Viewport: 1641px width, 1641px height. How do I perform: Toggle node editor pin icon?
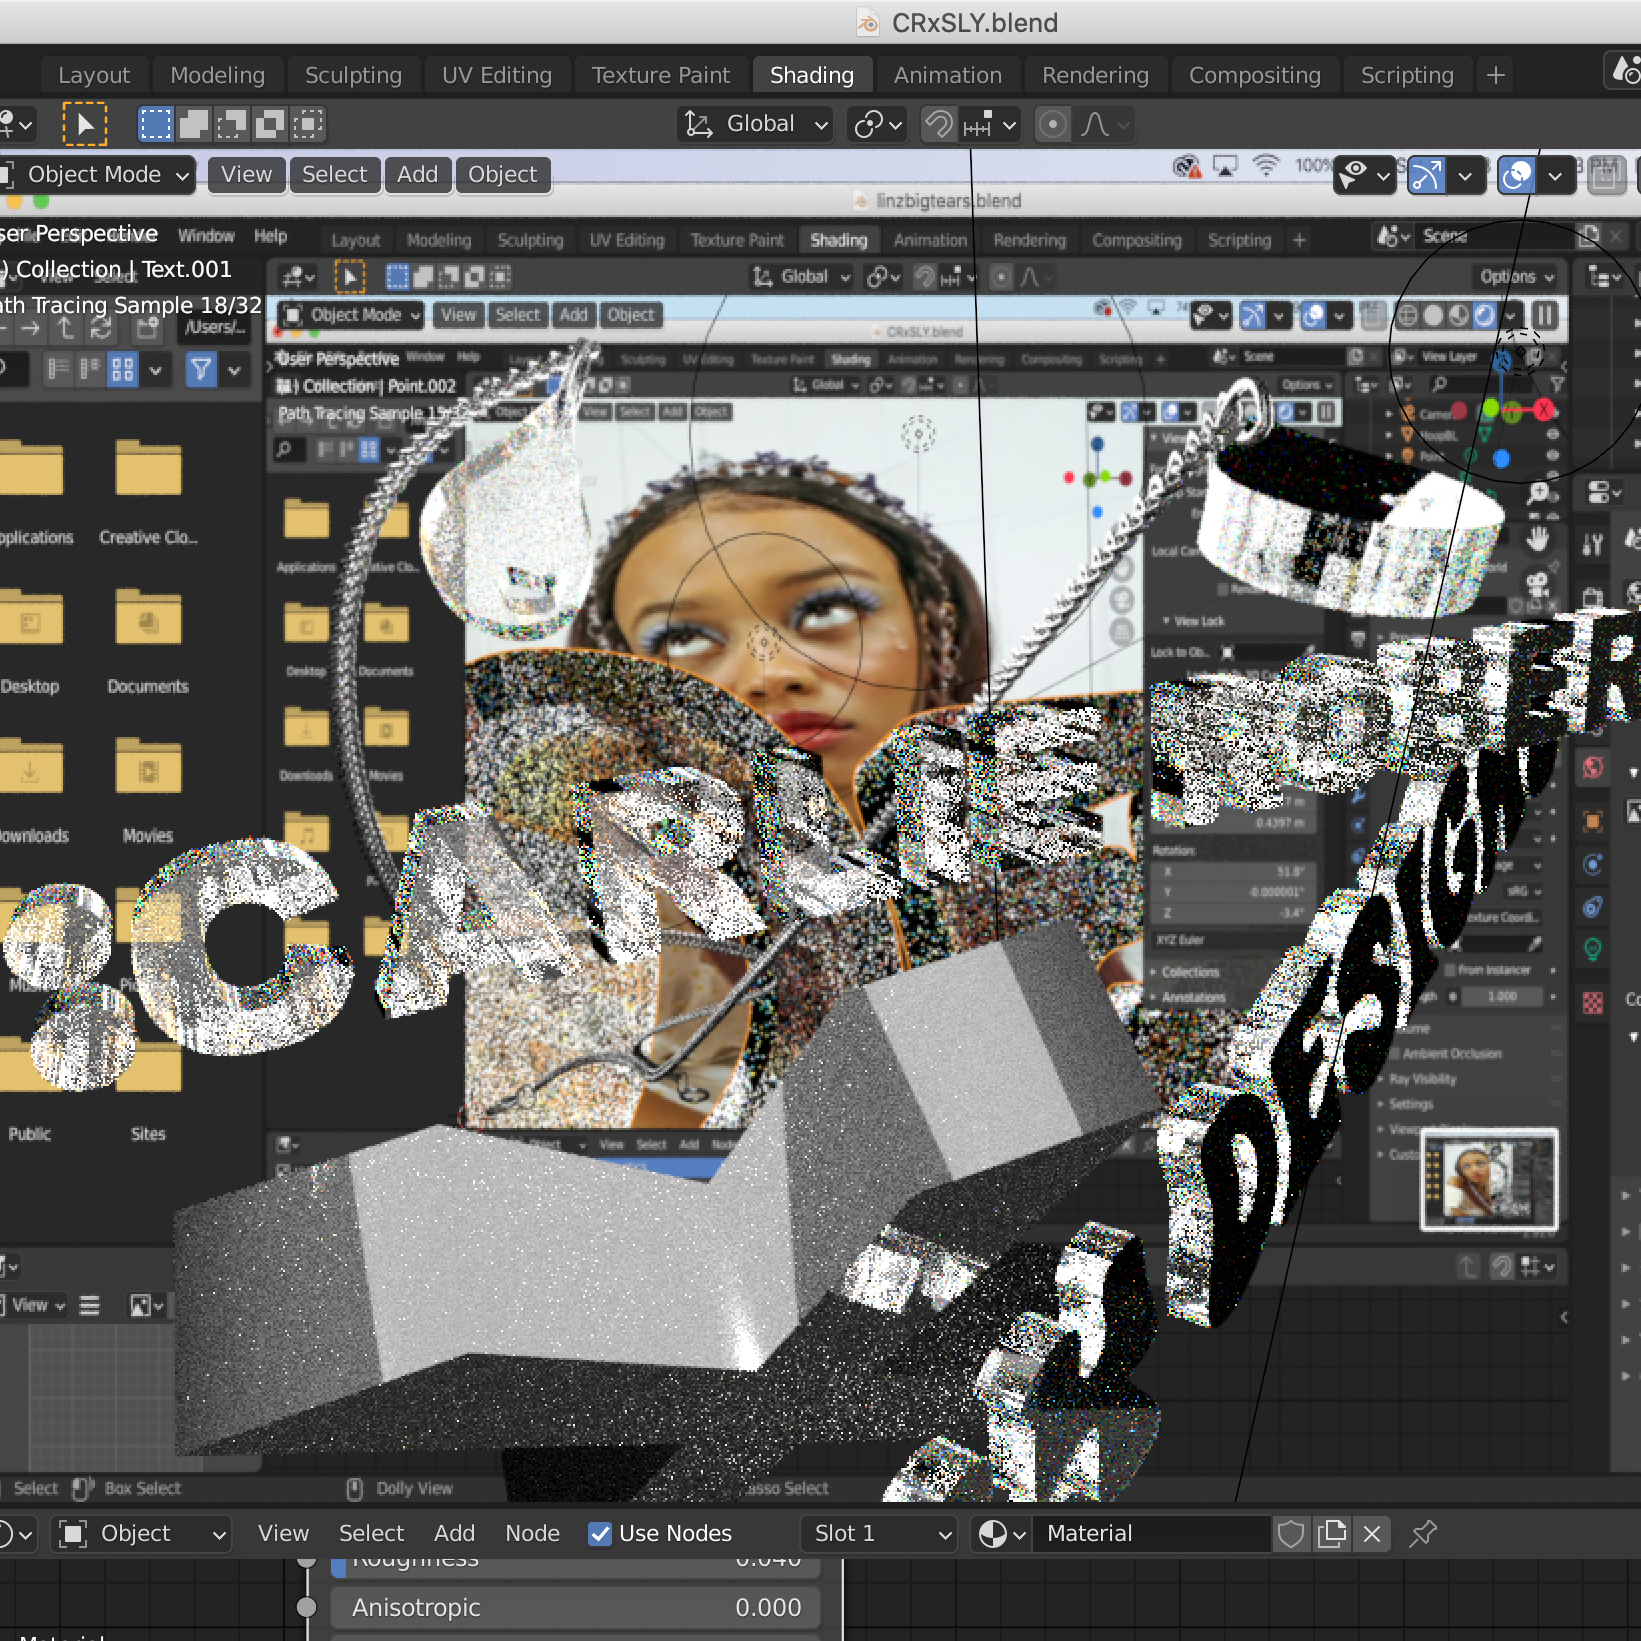coord(1422,1533)
